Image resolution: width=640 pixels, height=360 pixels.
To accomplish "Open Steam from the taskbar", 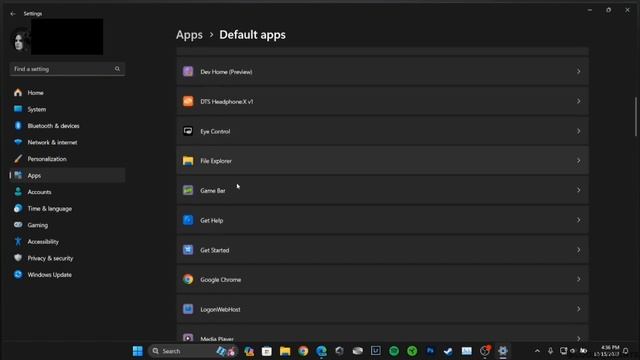I will [x=448, y=351].
